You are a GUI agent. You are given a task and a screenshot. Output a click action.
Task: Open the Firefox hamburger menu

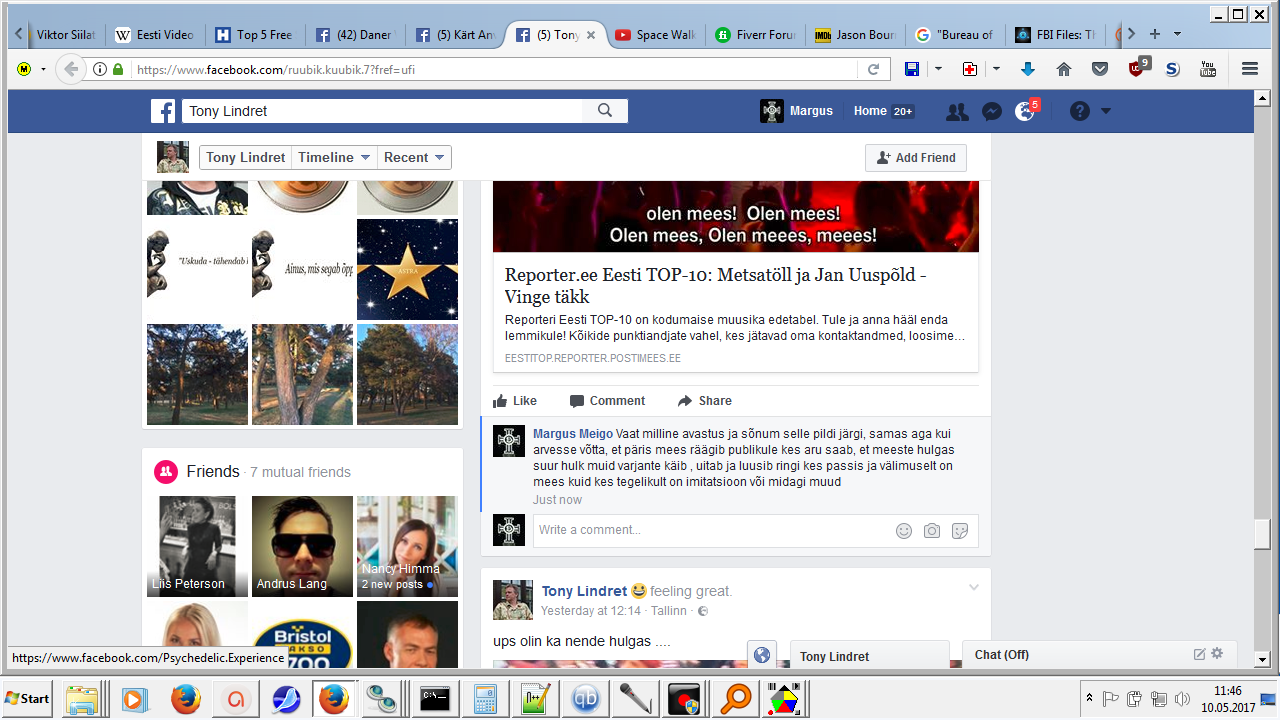click(x=1249, y=69)
